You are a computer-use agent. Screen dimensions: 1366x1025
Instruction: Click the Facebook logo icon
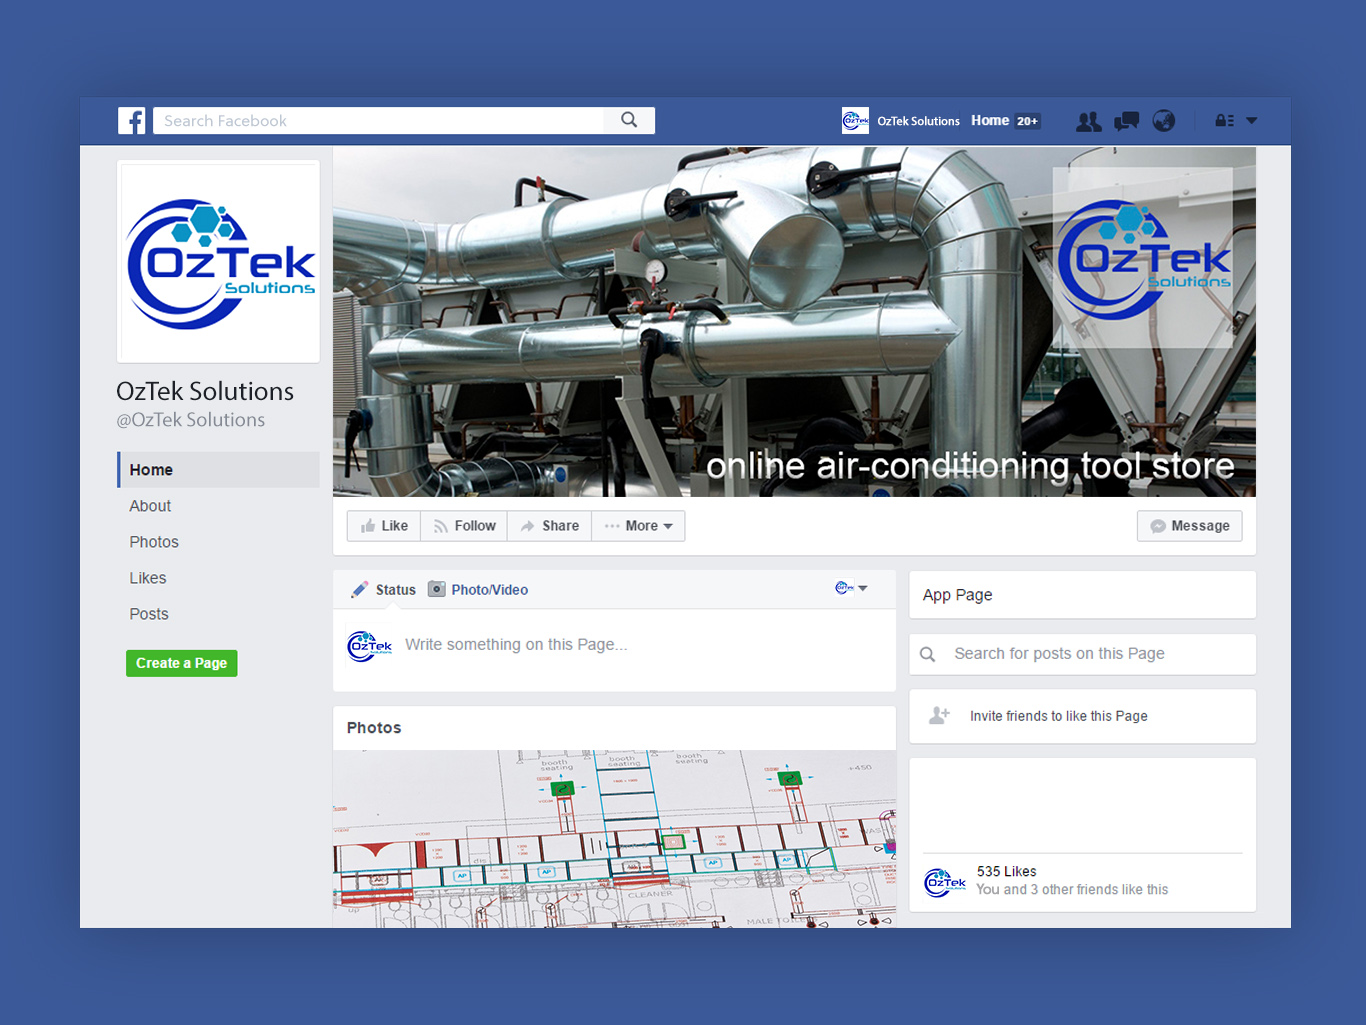[132, 121]
